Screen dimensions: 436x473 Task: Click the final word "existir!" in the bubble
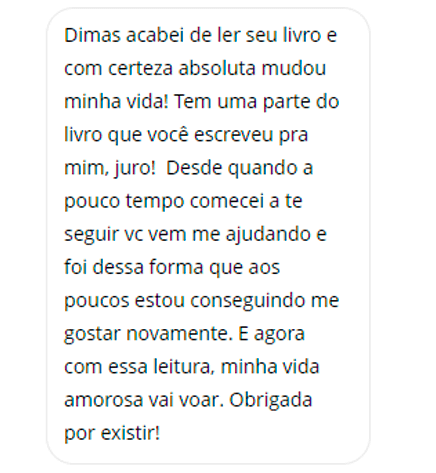tap(130, 433)
